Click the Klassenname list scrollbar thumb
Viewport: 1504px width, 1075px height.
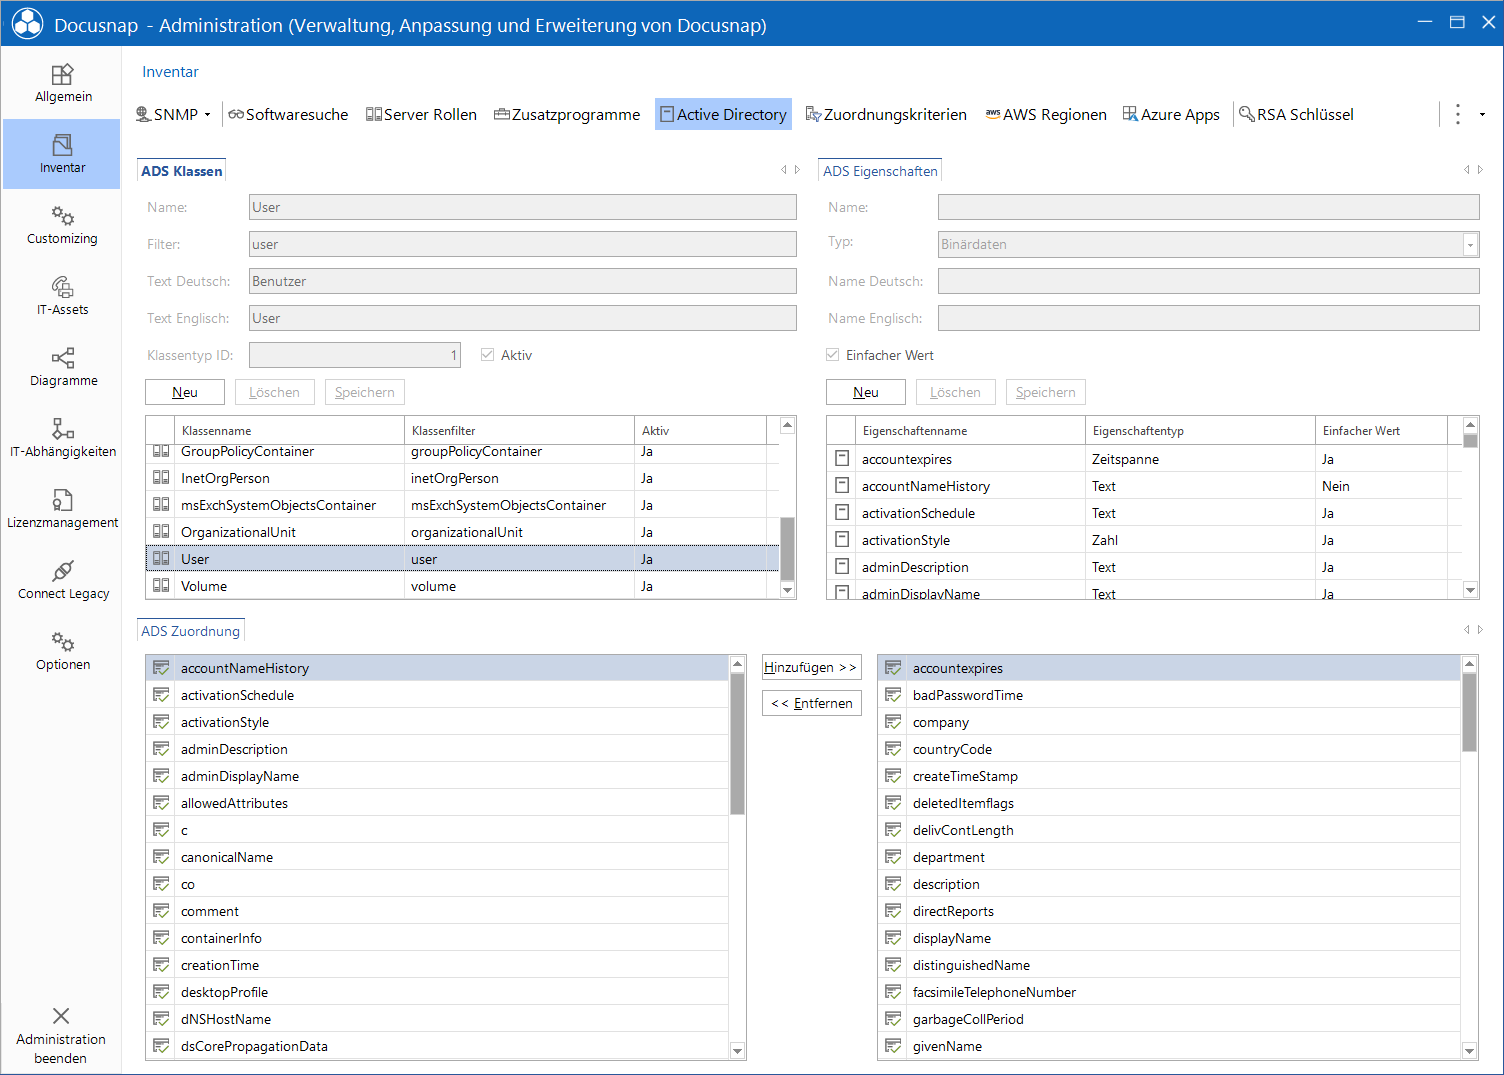tap(787, 548)
